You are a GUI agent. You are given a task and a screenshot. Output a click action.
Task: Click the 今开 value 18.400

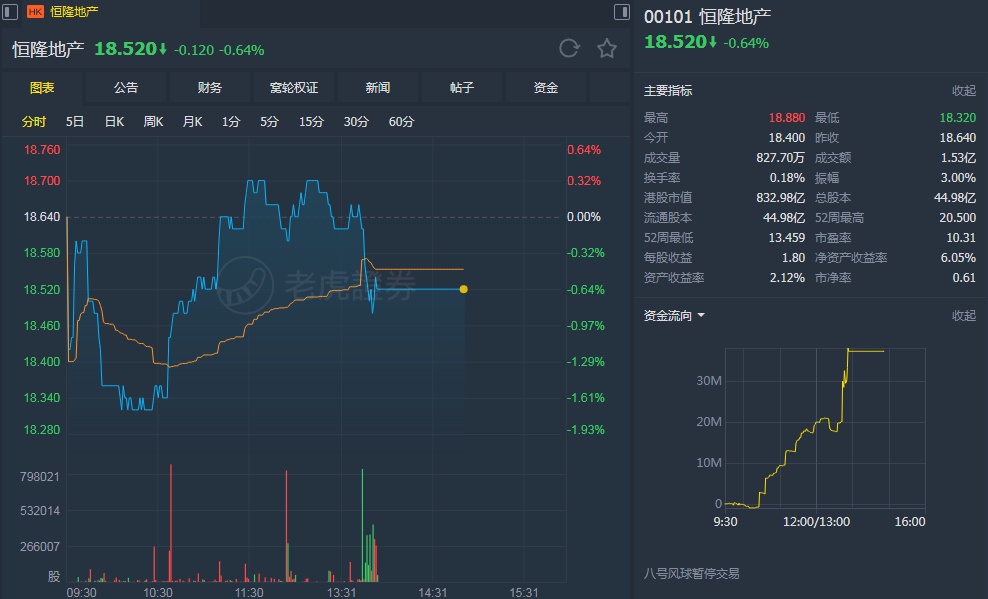[x=786, y=137]
